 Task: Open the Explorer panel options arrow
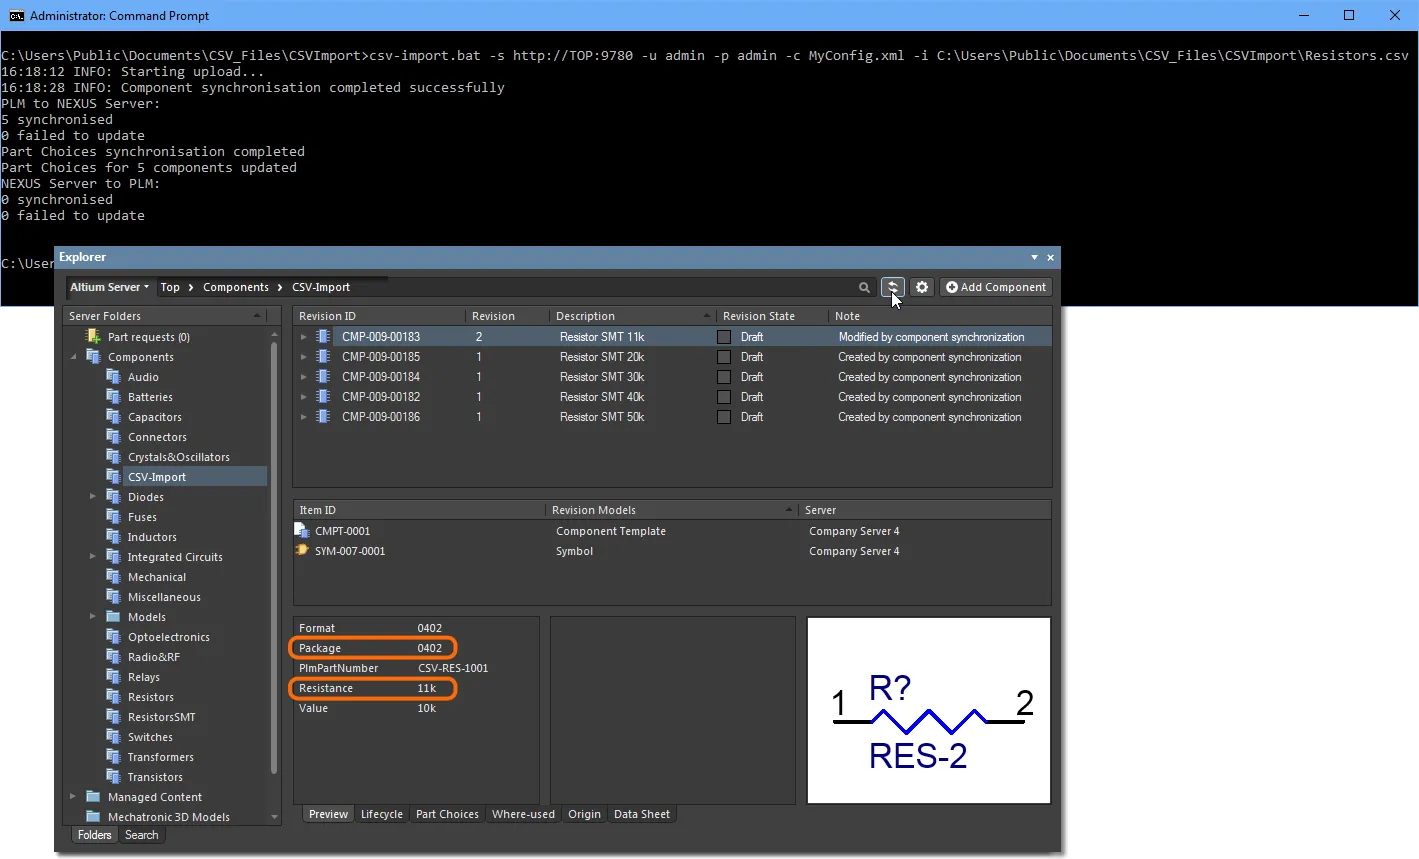pos(1034,258)
